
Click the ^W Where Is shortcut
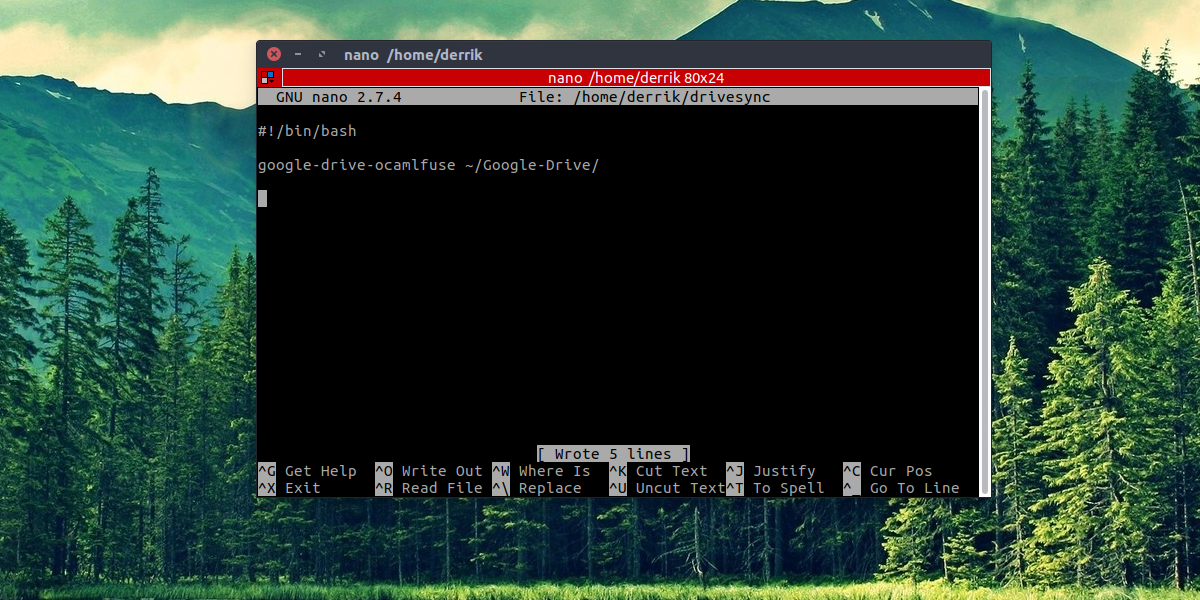[541, 471]
